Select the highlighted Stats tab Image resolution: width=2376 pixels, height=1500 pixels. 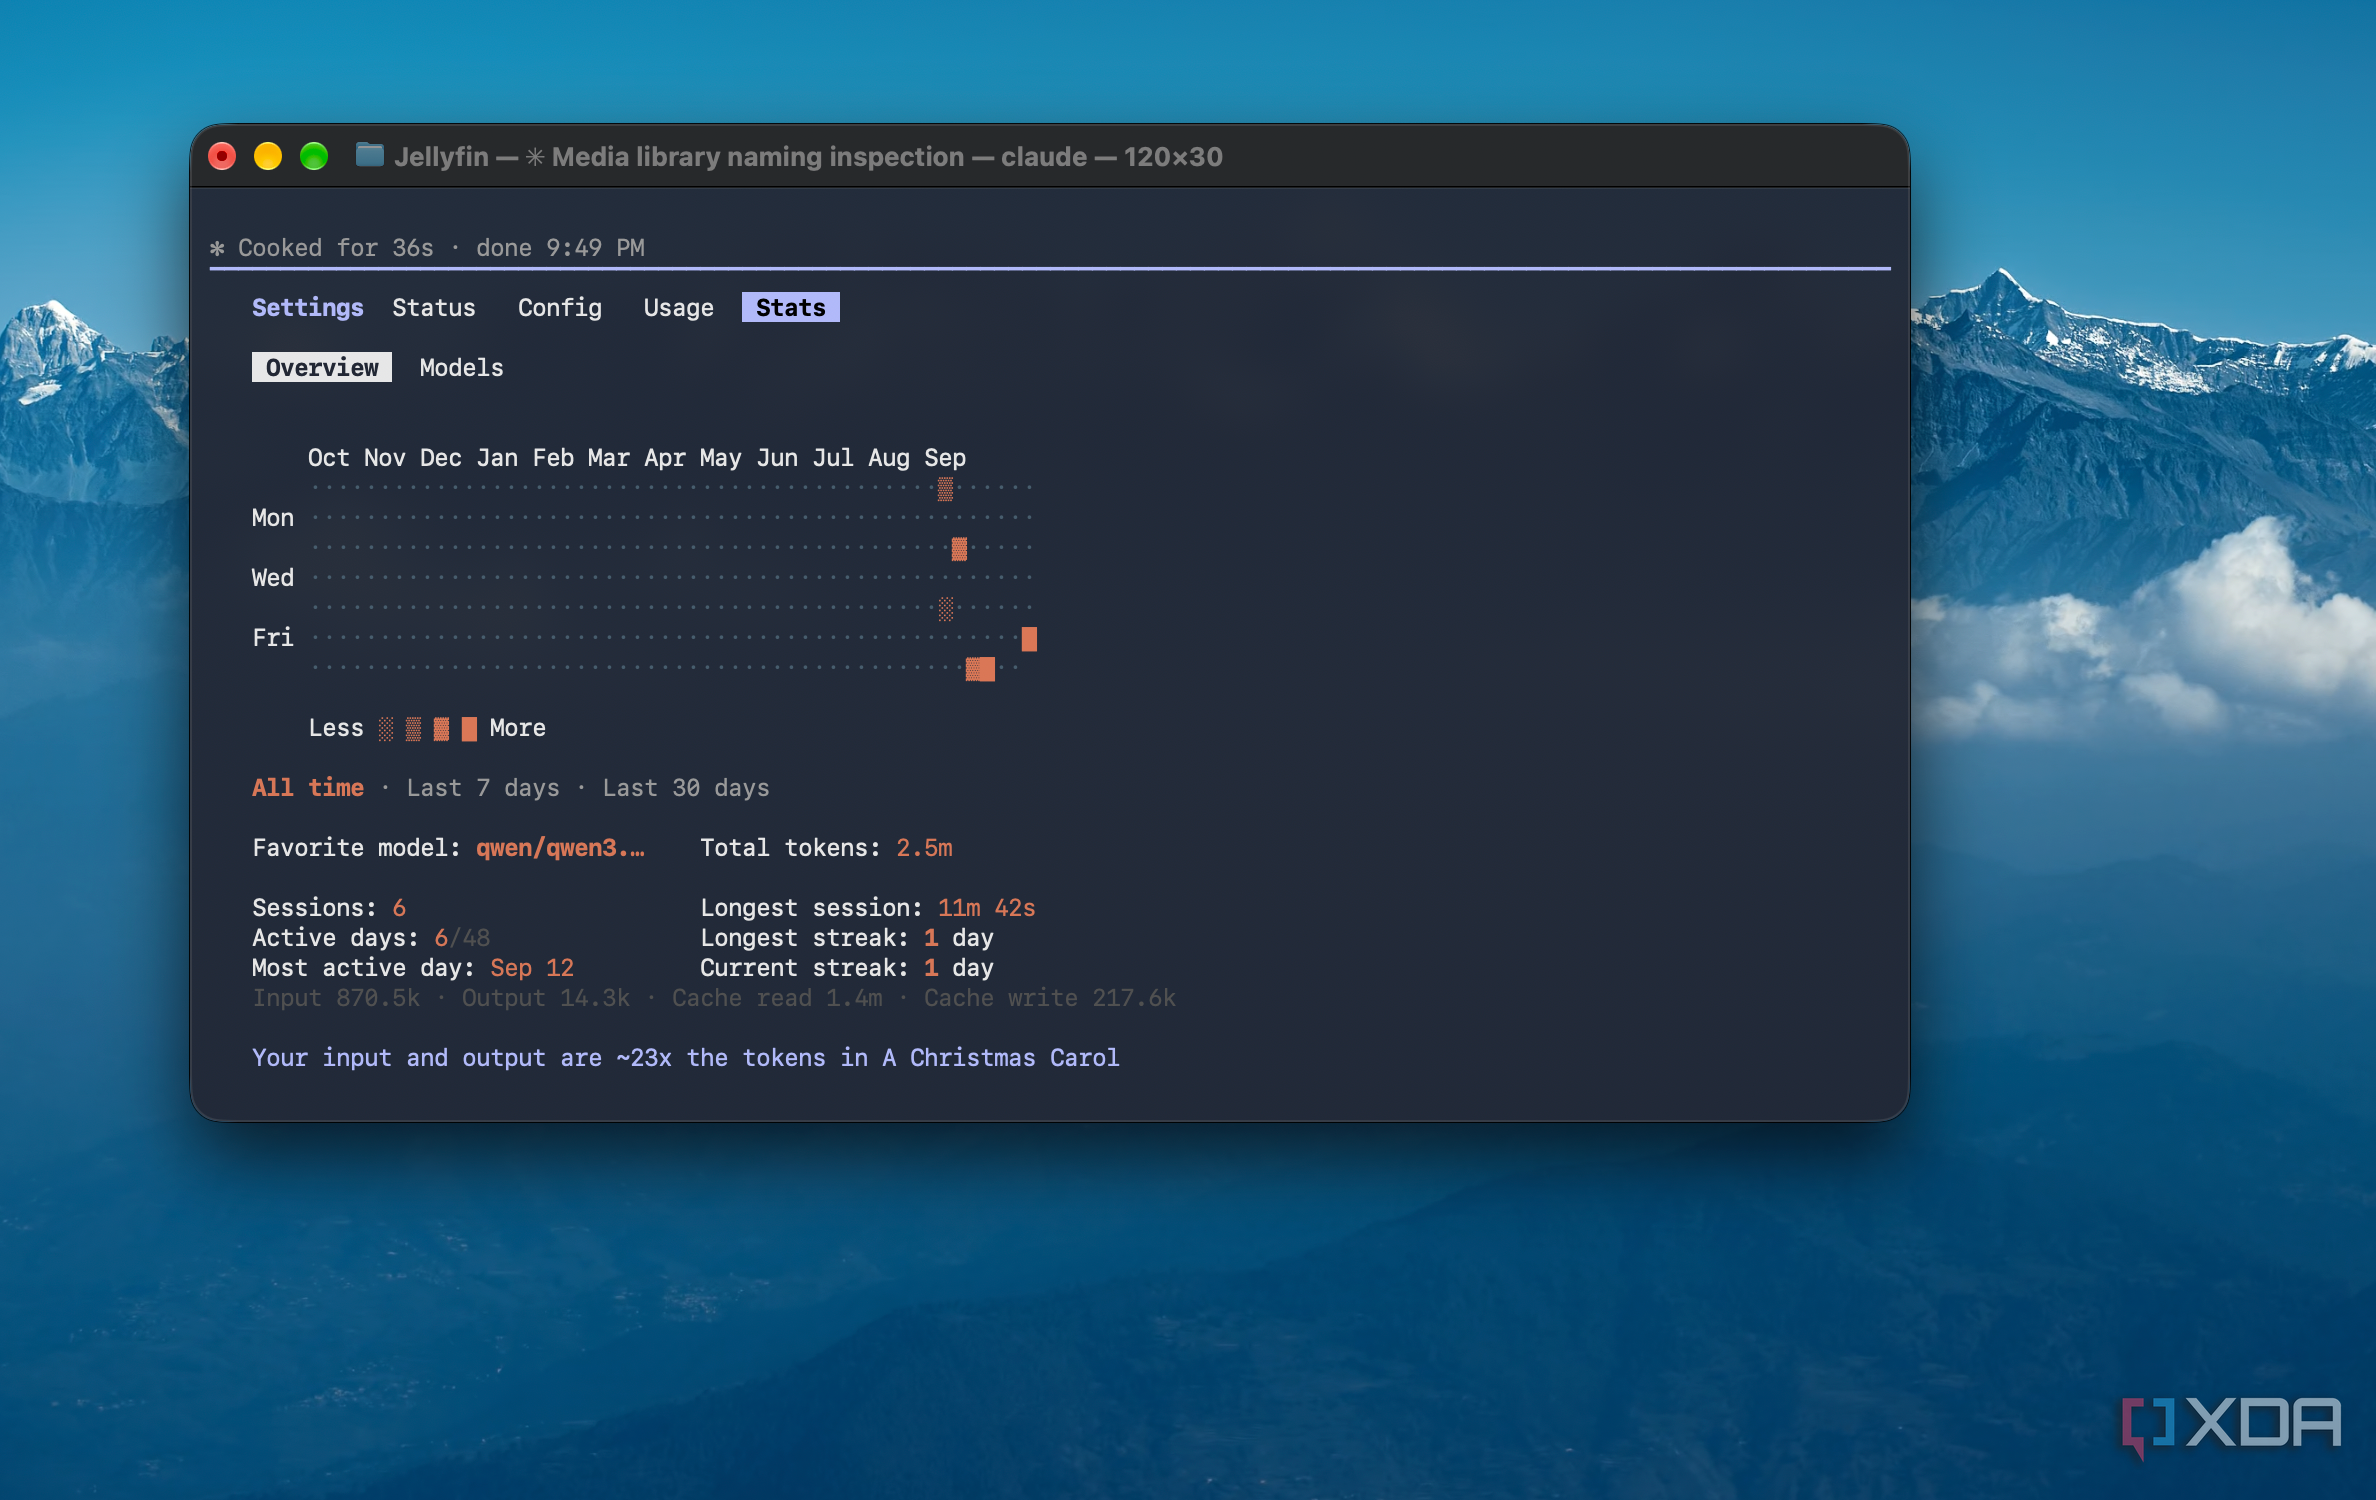[x=791, y=307]
